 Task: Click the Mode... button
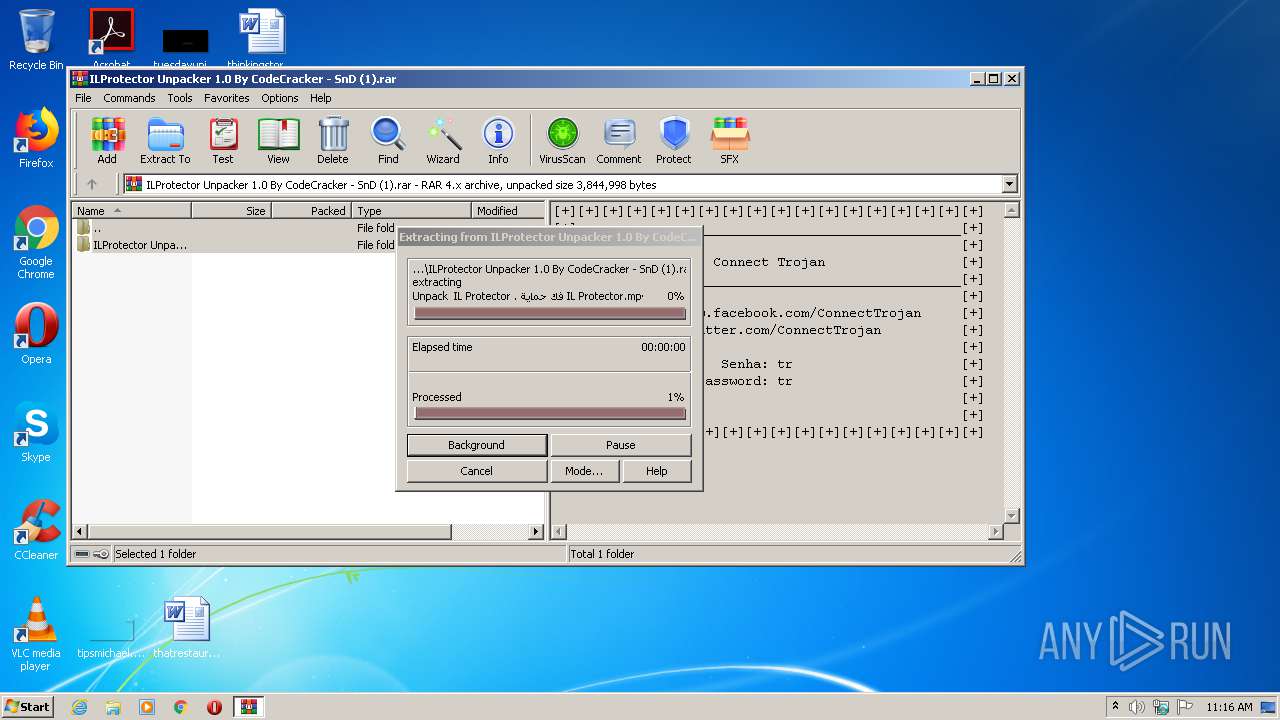584,471
